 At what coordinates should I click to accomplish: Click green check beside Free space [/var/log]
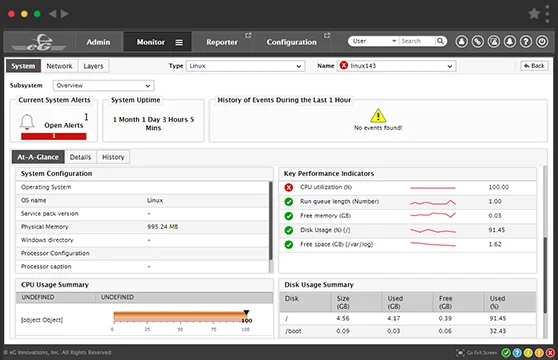point(289,244)
